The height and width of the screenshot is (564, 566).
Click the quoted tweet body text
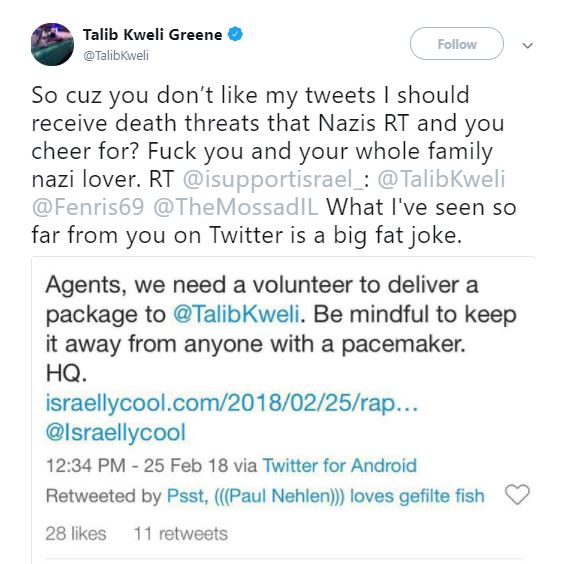[281, 329]
